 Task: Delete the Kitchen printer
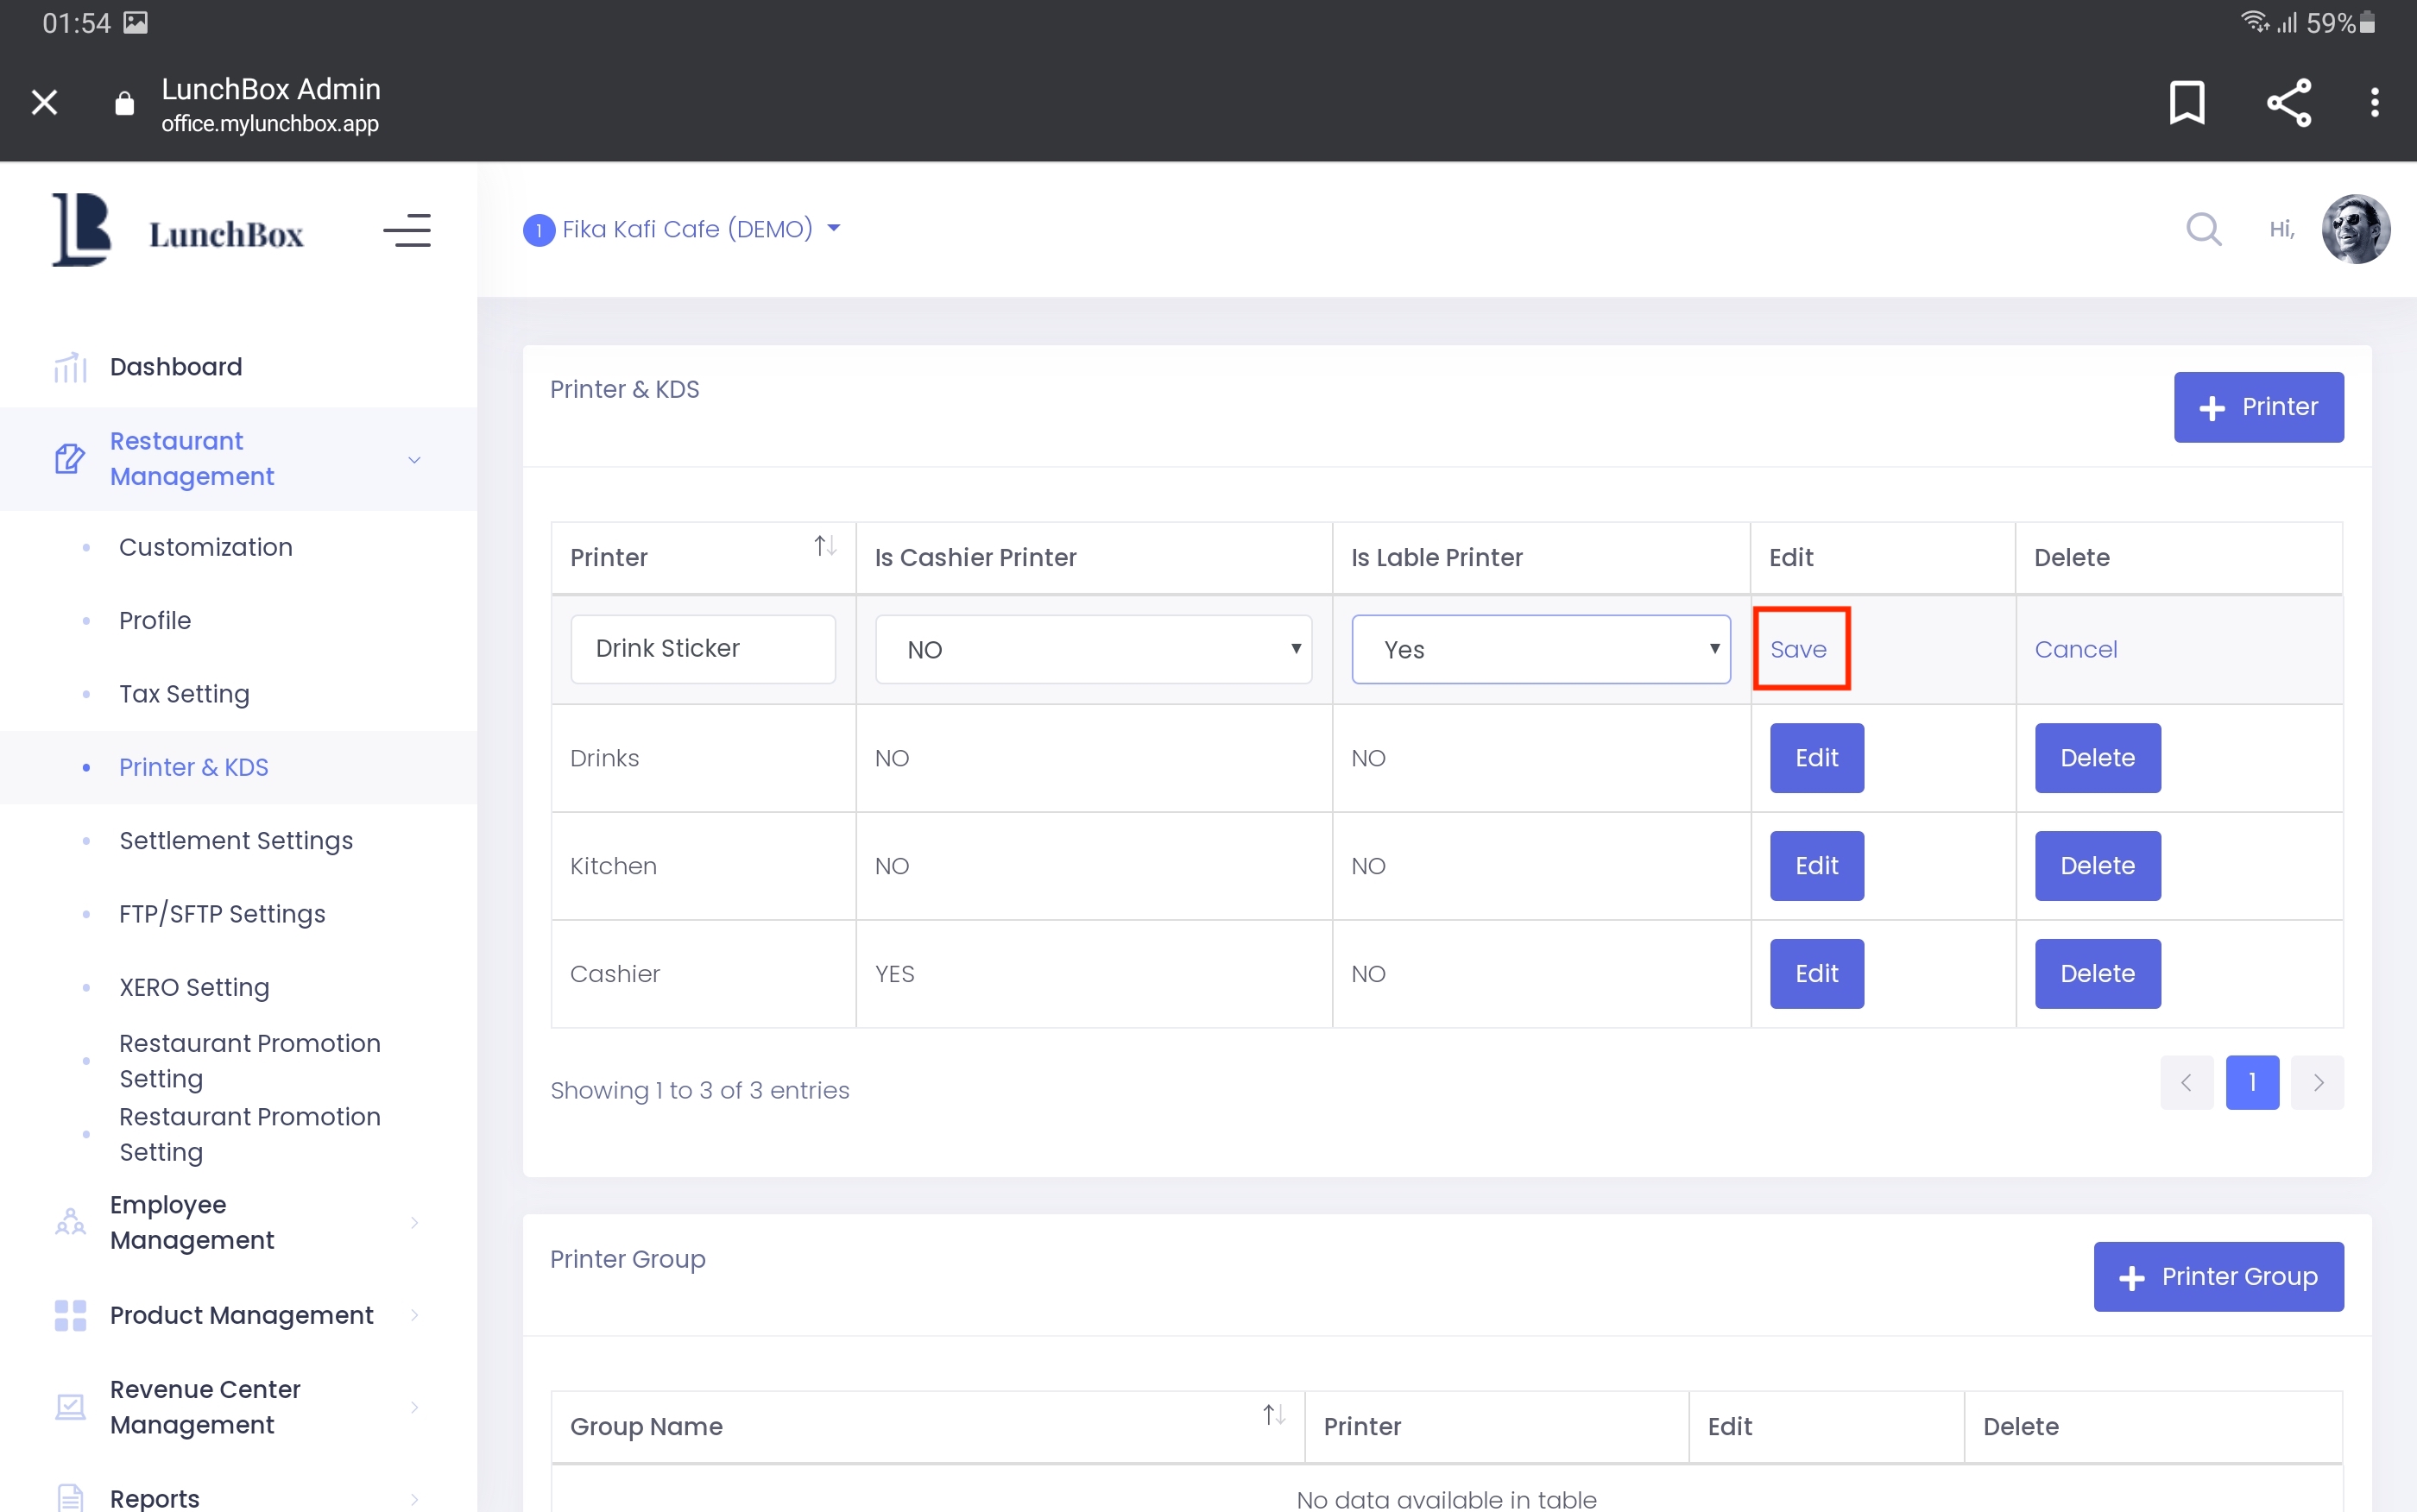coord(2097,866)
